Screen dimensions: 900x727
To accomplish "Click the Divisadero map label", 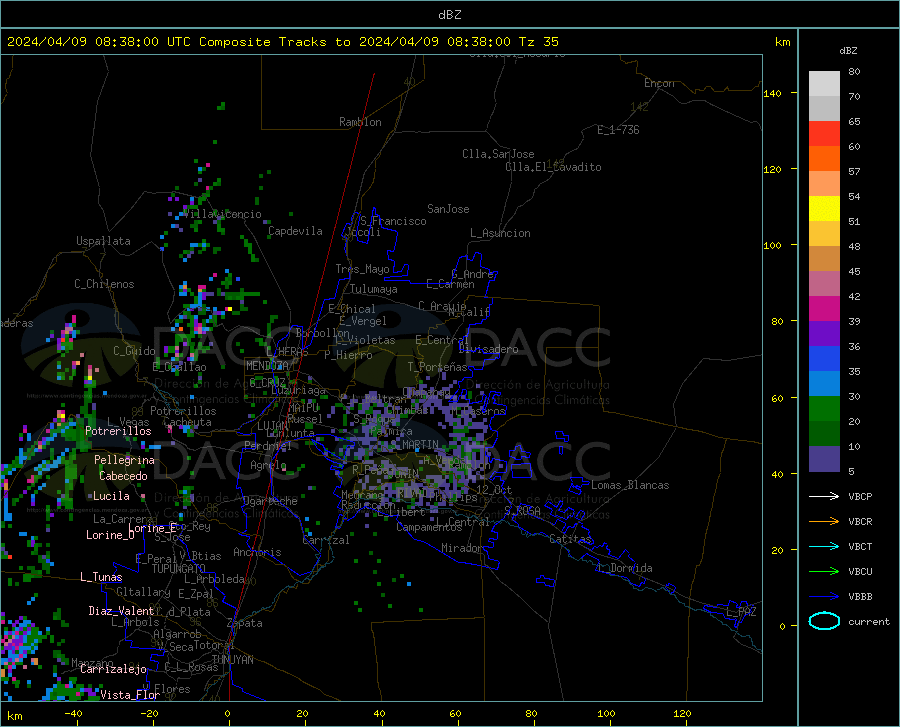I will (x=488, y=349).
